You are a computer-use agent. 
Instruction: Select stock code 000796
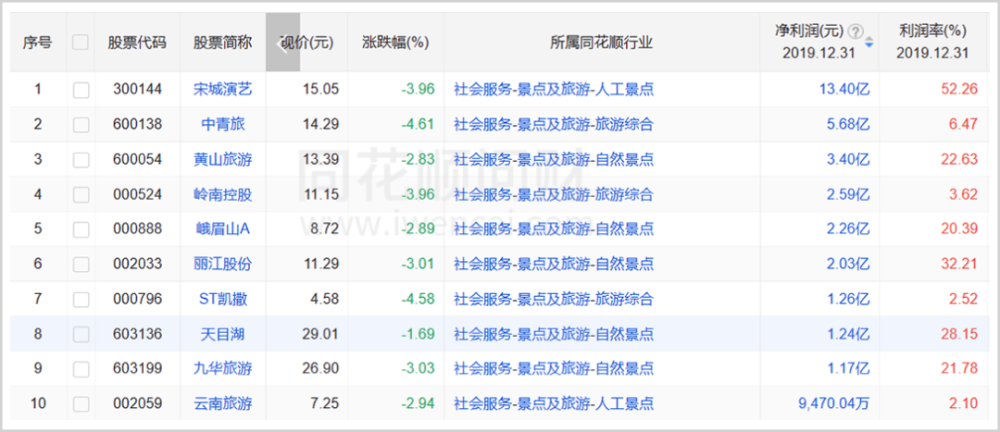[x=137, y=299]
